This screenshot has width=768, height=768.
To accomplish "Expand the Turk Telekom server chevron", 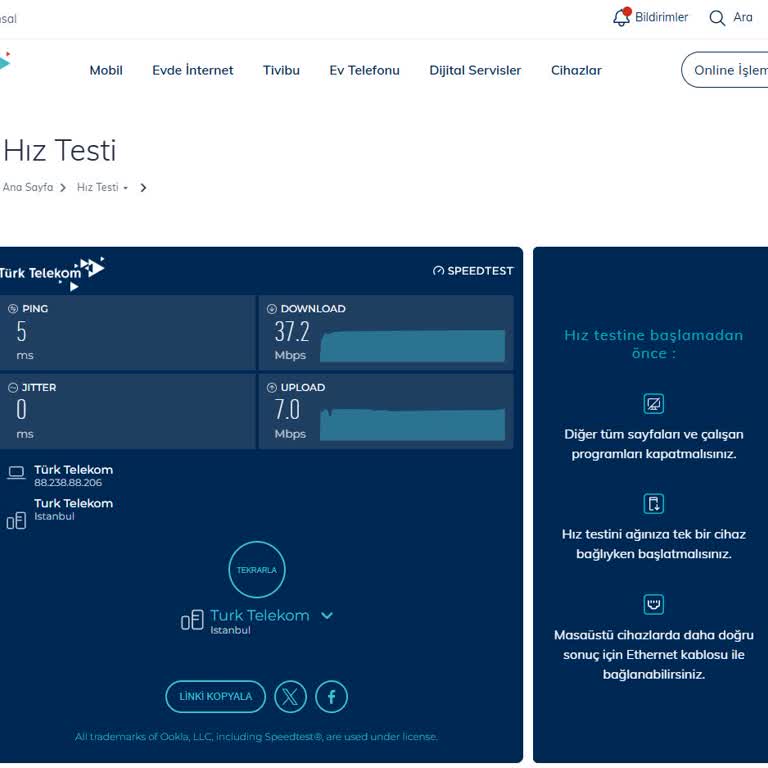I will 327,616.
